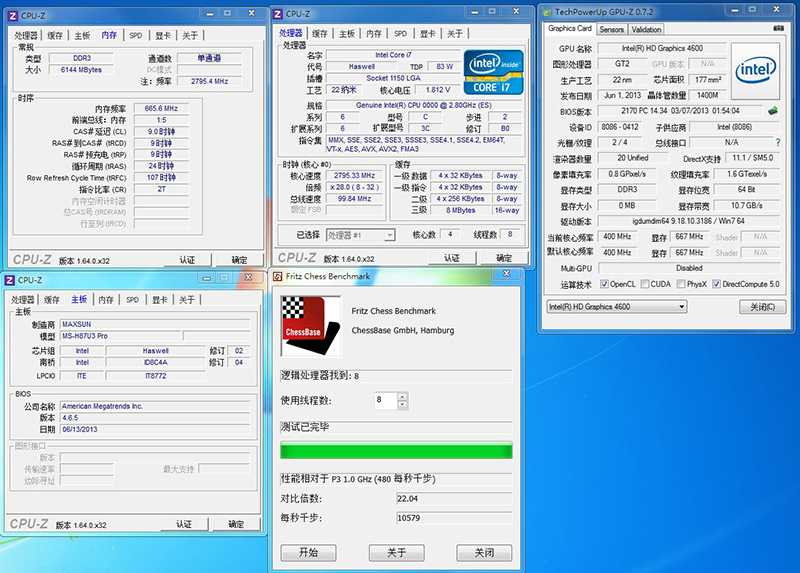Image resolution: width=800 pixels, height=573 pixels.
Task: Close the Fritz Chess Benchmark window
Action: coord(507,275)
